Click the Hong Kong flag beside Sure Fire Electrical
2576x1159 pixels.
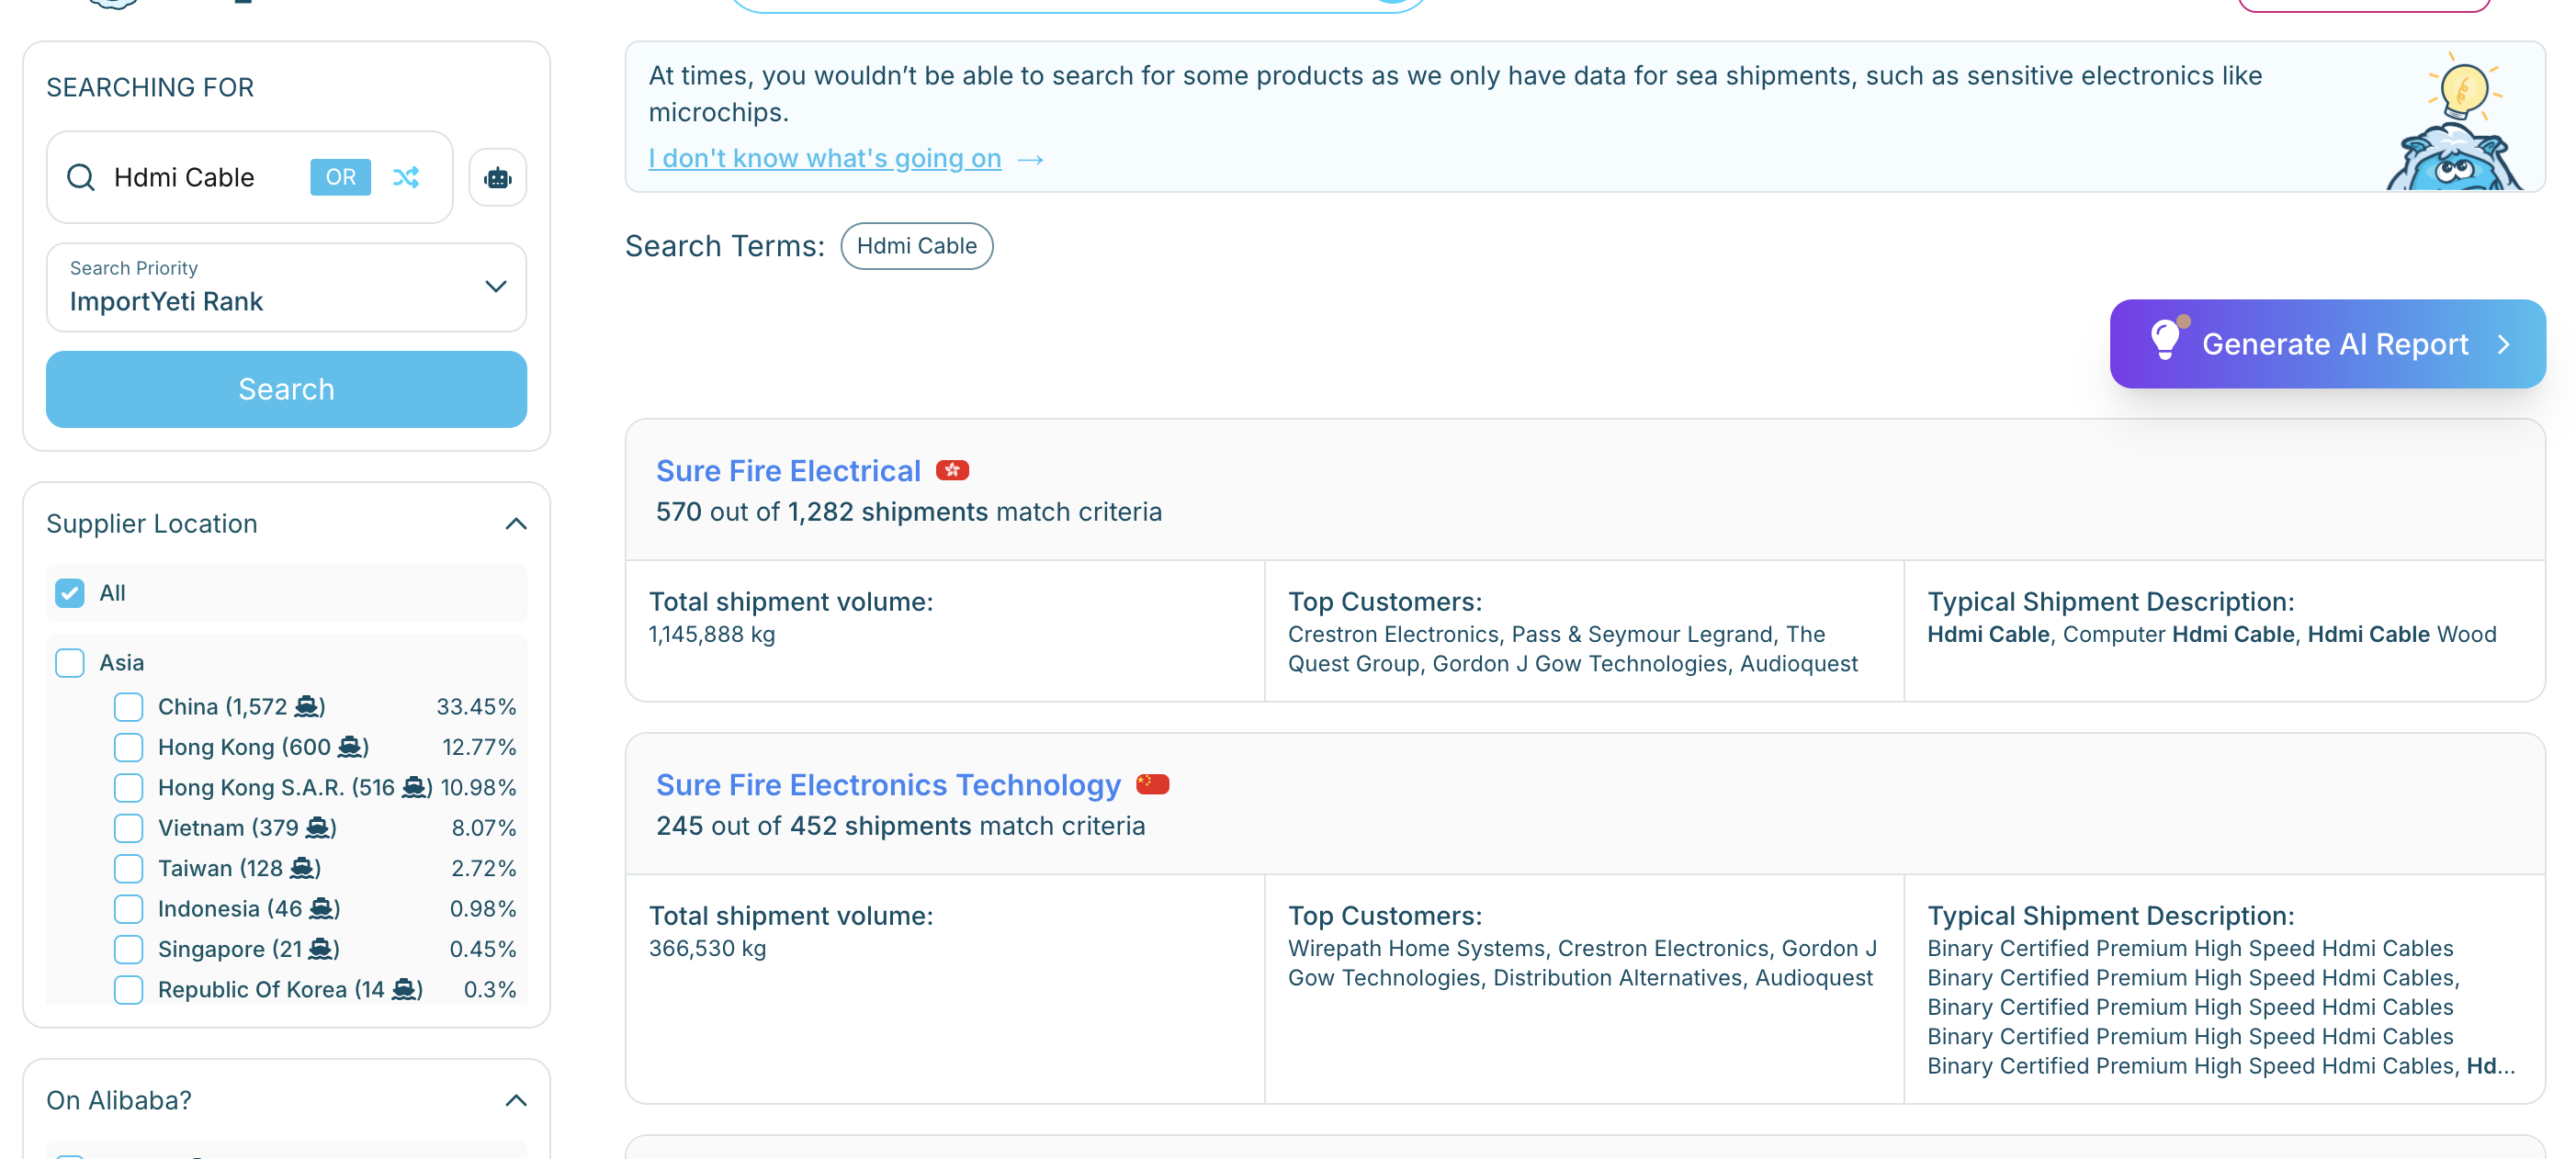point(953,470)
